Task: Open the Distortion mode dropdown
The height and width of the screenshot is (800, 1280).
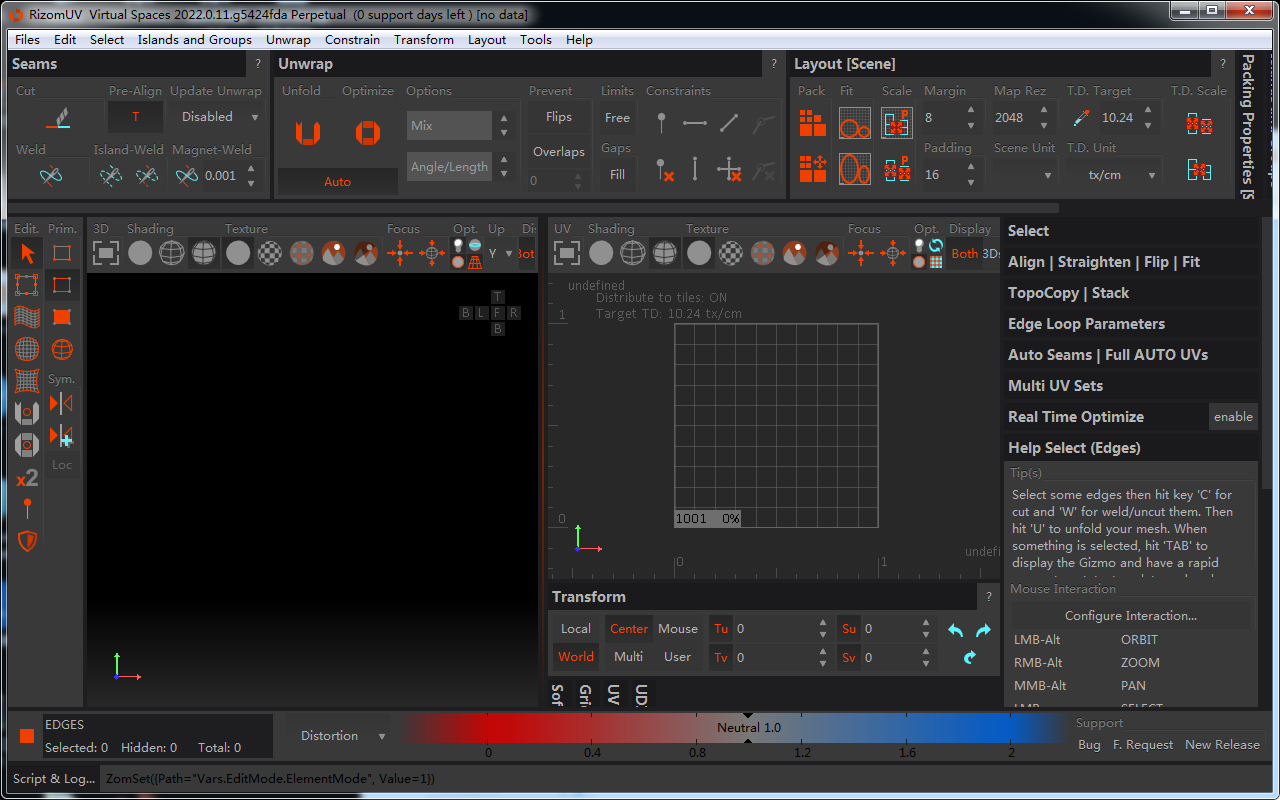Action: pos(342,736)
